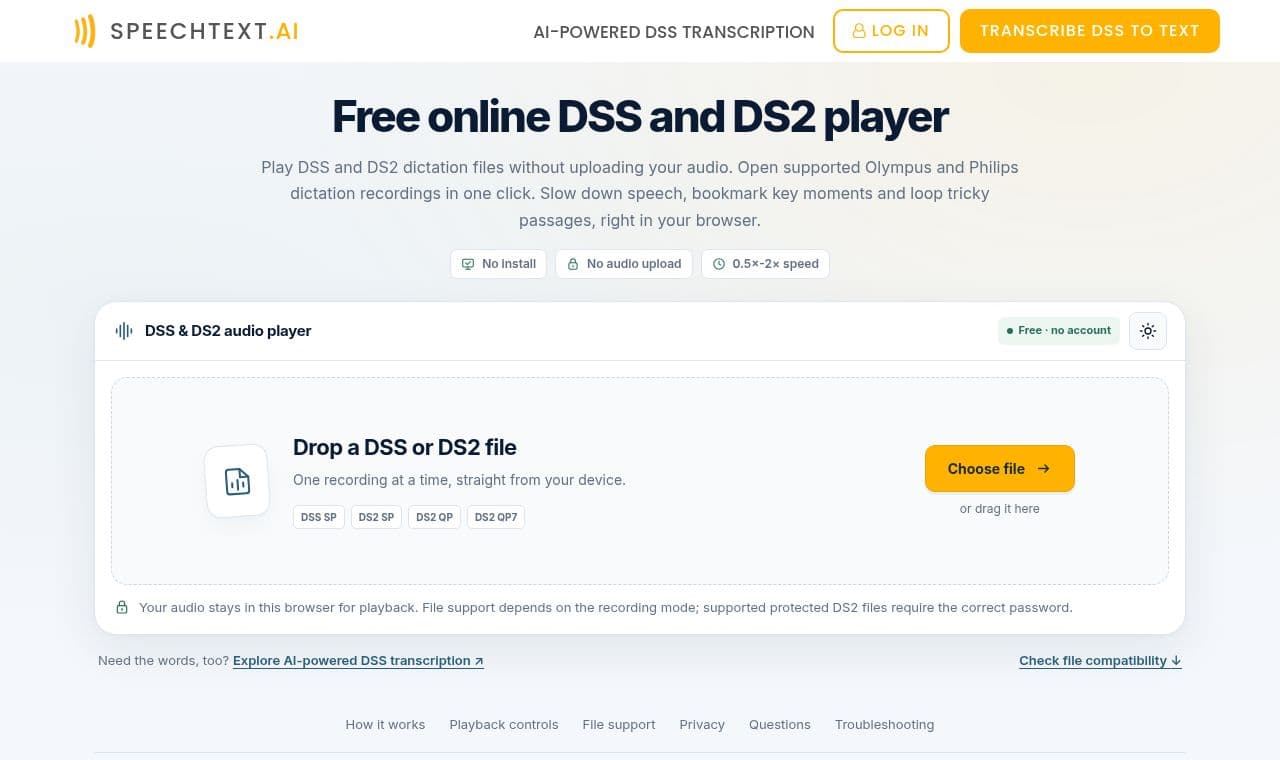
Task: Go to File support section
Action: 619,725
